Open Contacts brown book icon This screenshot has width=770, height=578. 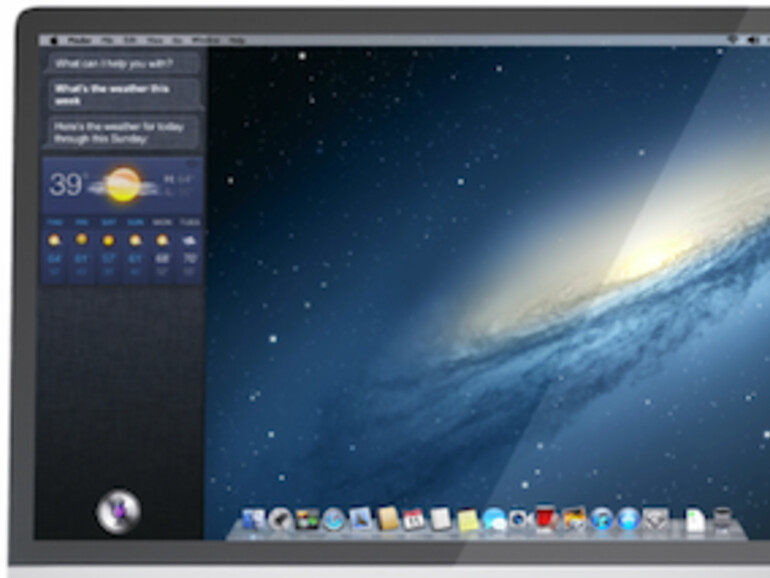[387, 520]
